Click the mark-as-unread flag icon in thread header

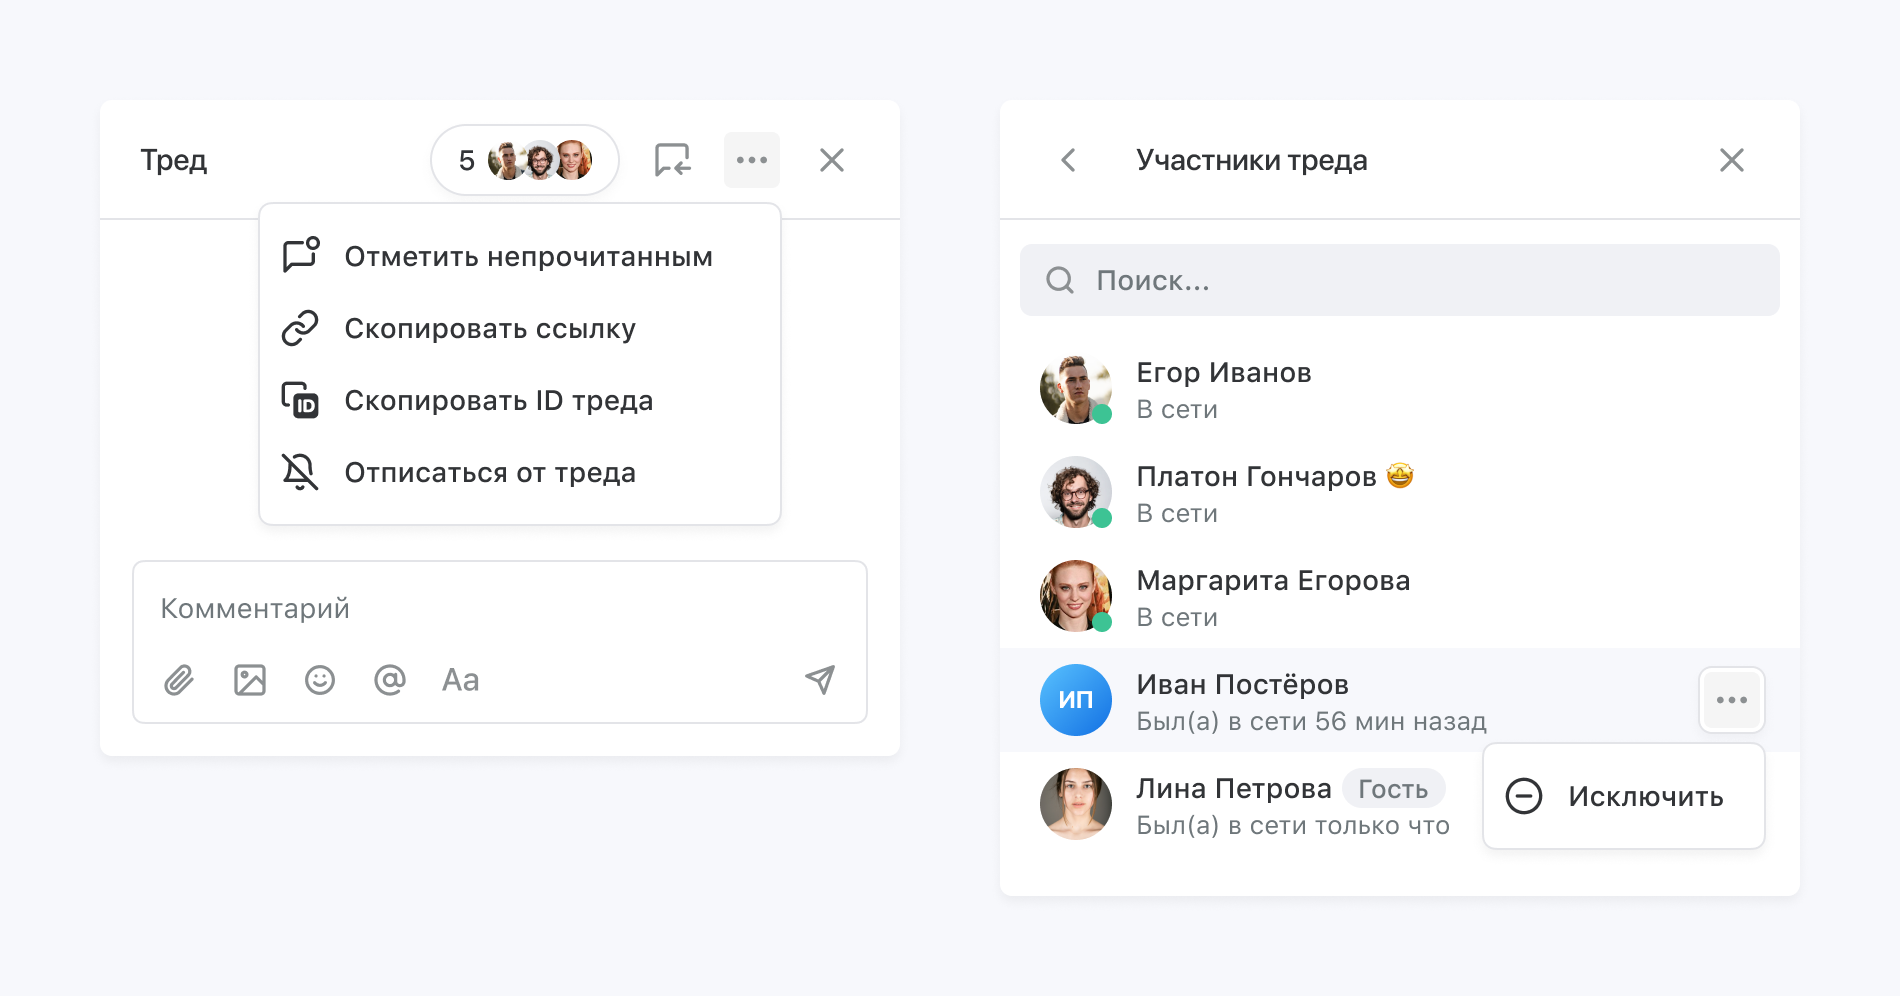coord(671,160)
